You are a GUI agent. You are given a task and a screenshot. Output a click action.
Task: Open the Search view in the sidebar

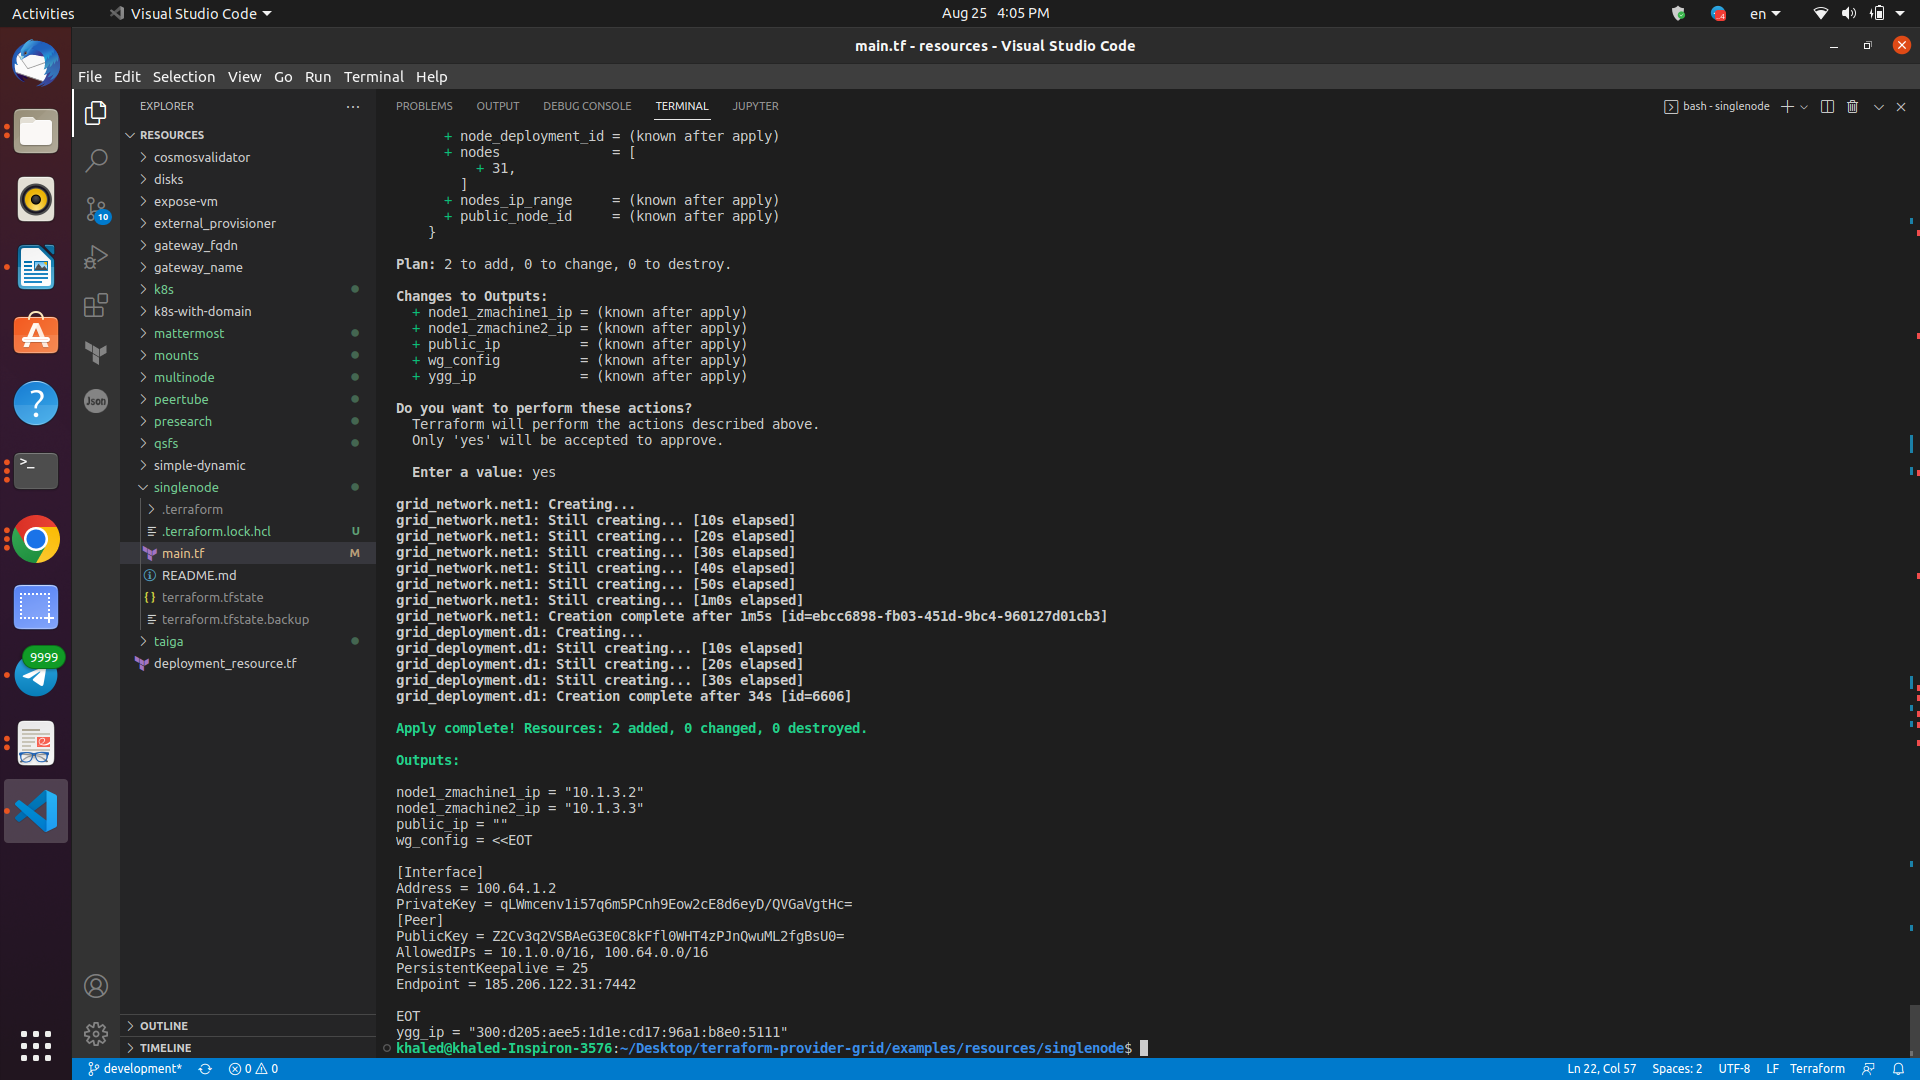pyautogui.click(x=96, y=160)
